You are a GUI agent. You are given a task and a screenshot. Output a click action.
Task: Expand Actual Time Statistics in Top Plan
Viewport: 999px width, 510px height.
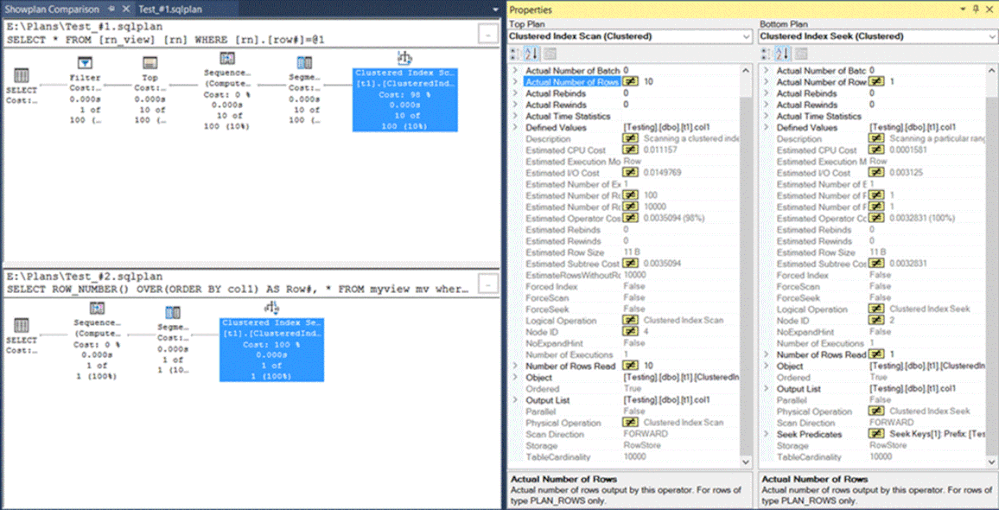point(515,116)
